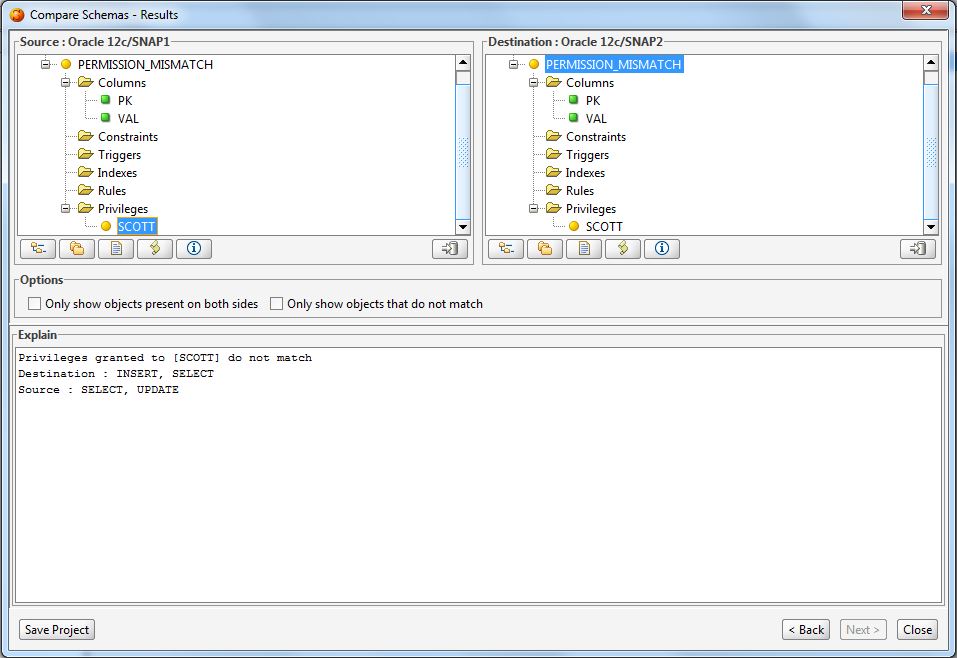The width and height of the screenshot is (957, 658).
Task: Collapse PERMISSION_MISMATCH node in Destination tree
Action: tap(513, 64)
